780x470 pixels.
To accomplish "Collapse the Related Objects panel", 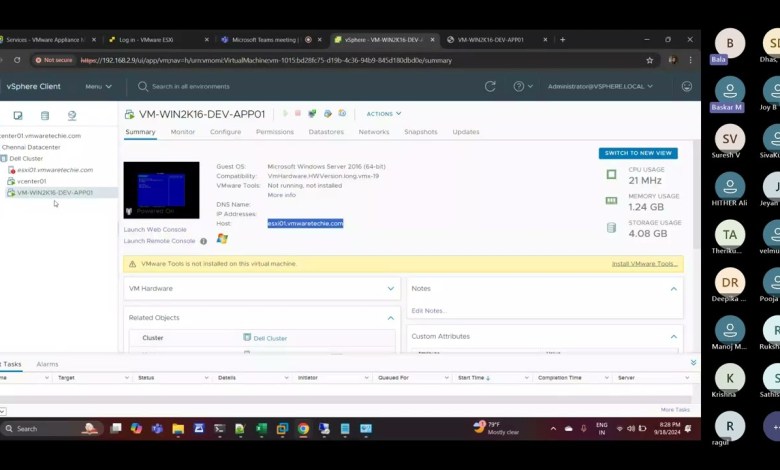I will click(x=390, y=318).
